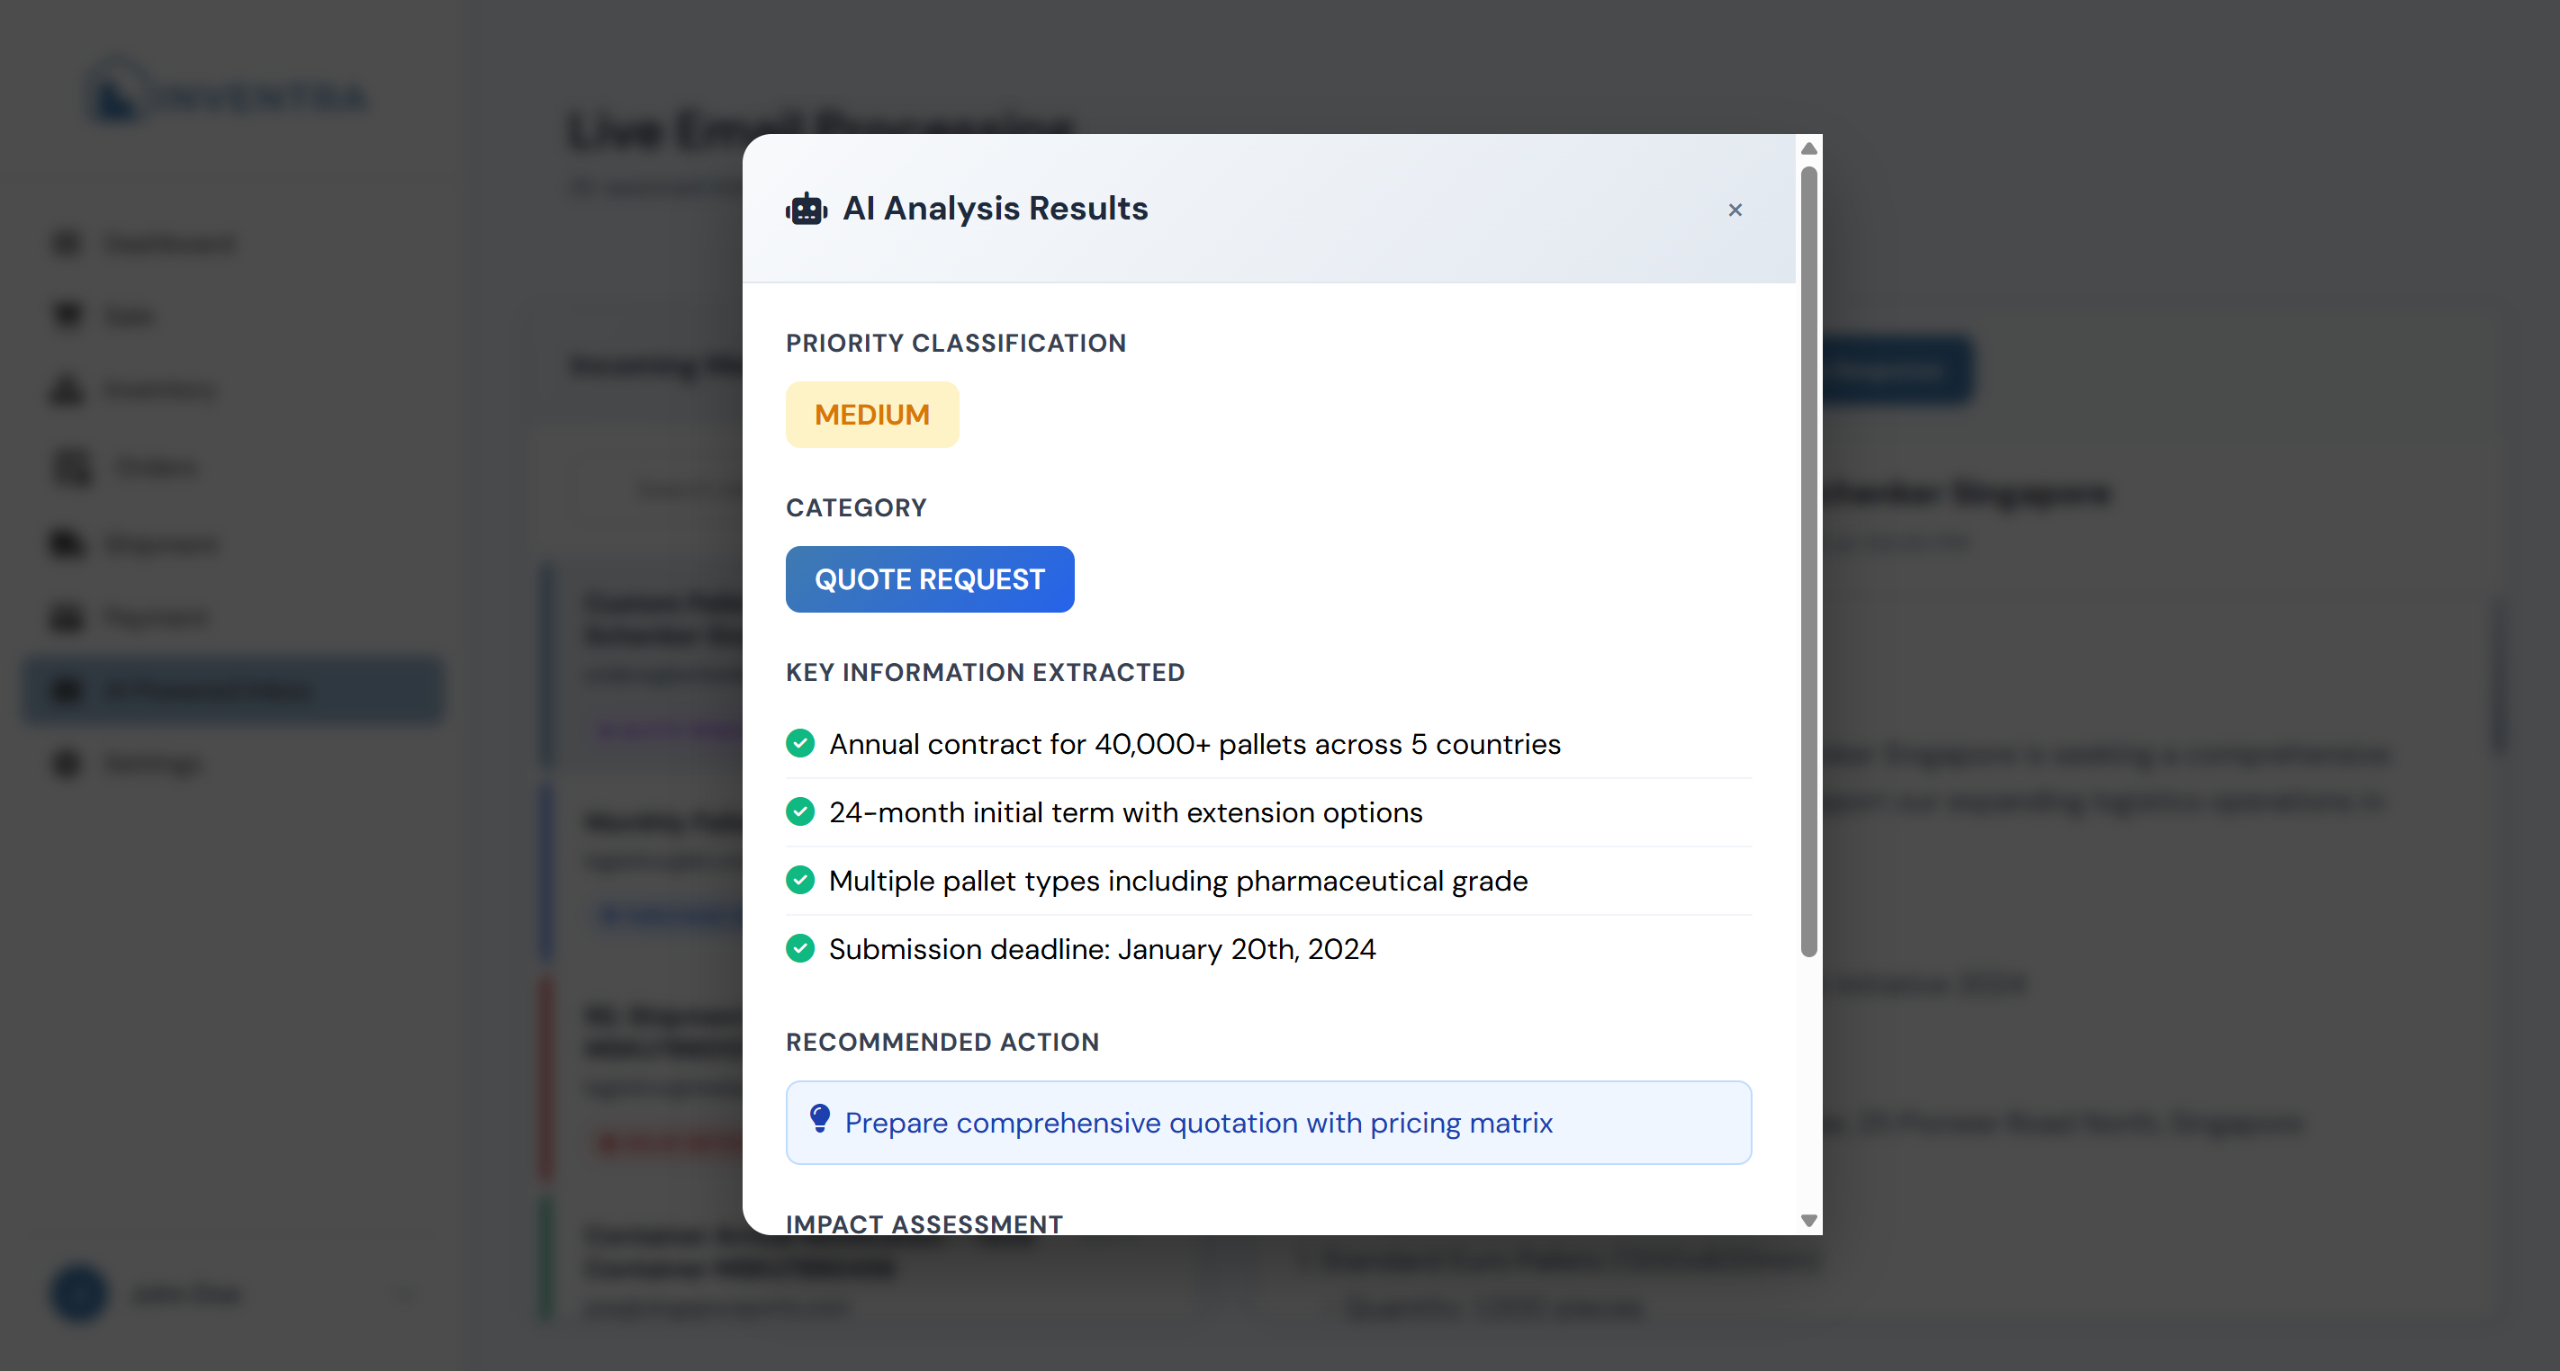The width and height of the screenshot is (2560, 1371).
Task: Click the QUOTE REQUEST category button
Action: pyautogui.click(x=930, y=579)
